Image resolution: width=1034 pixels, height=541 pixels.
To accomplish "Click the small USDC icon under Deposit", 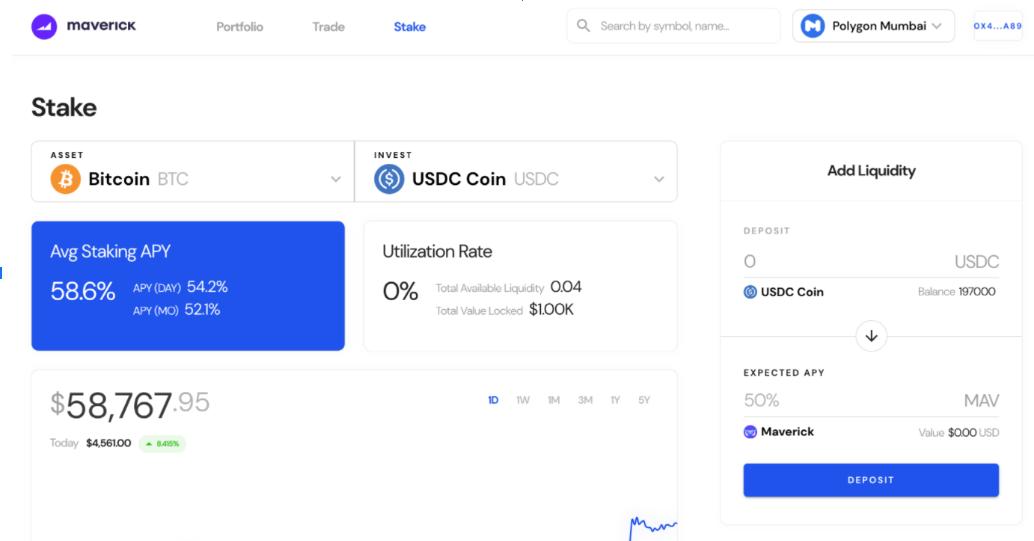I will click(x=750, y=292).
